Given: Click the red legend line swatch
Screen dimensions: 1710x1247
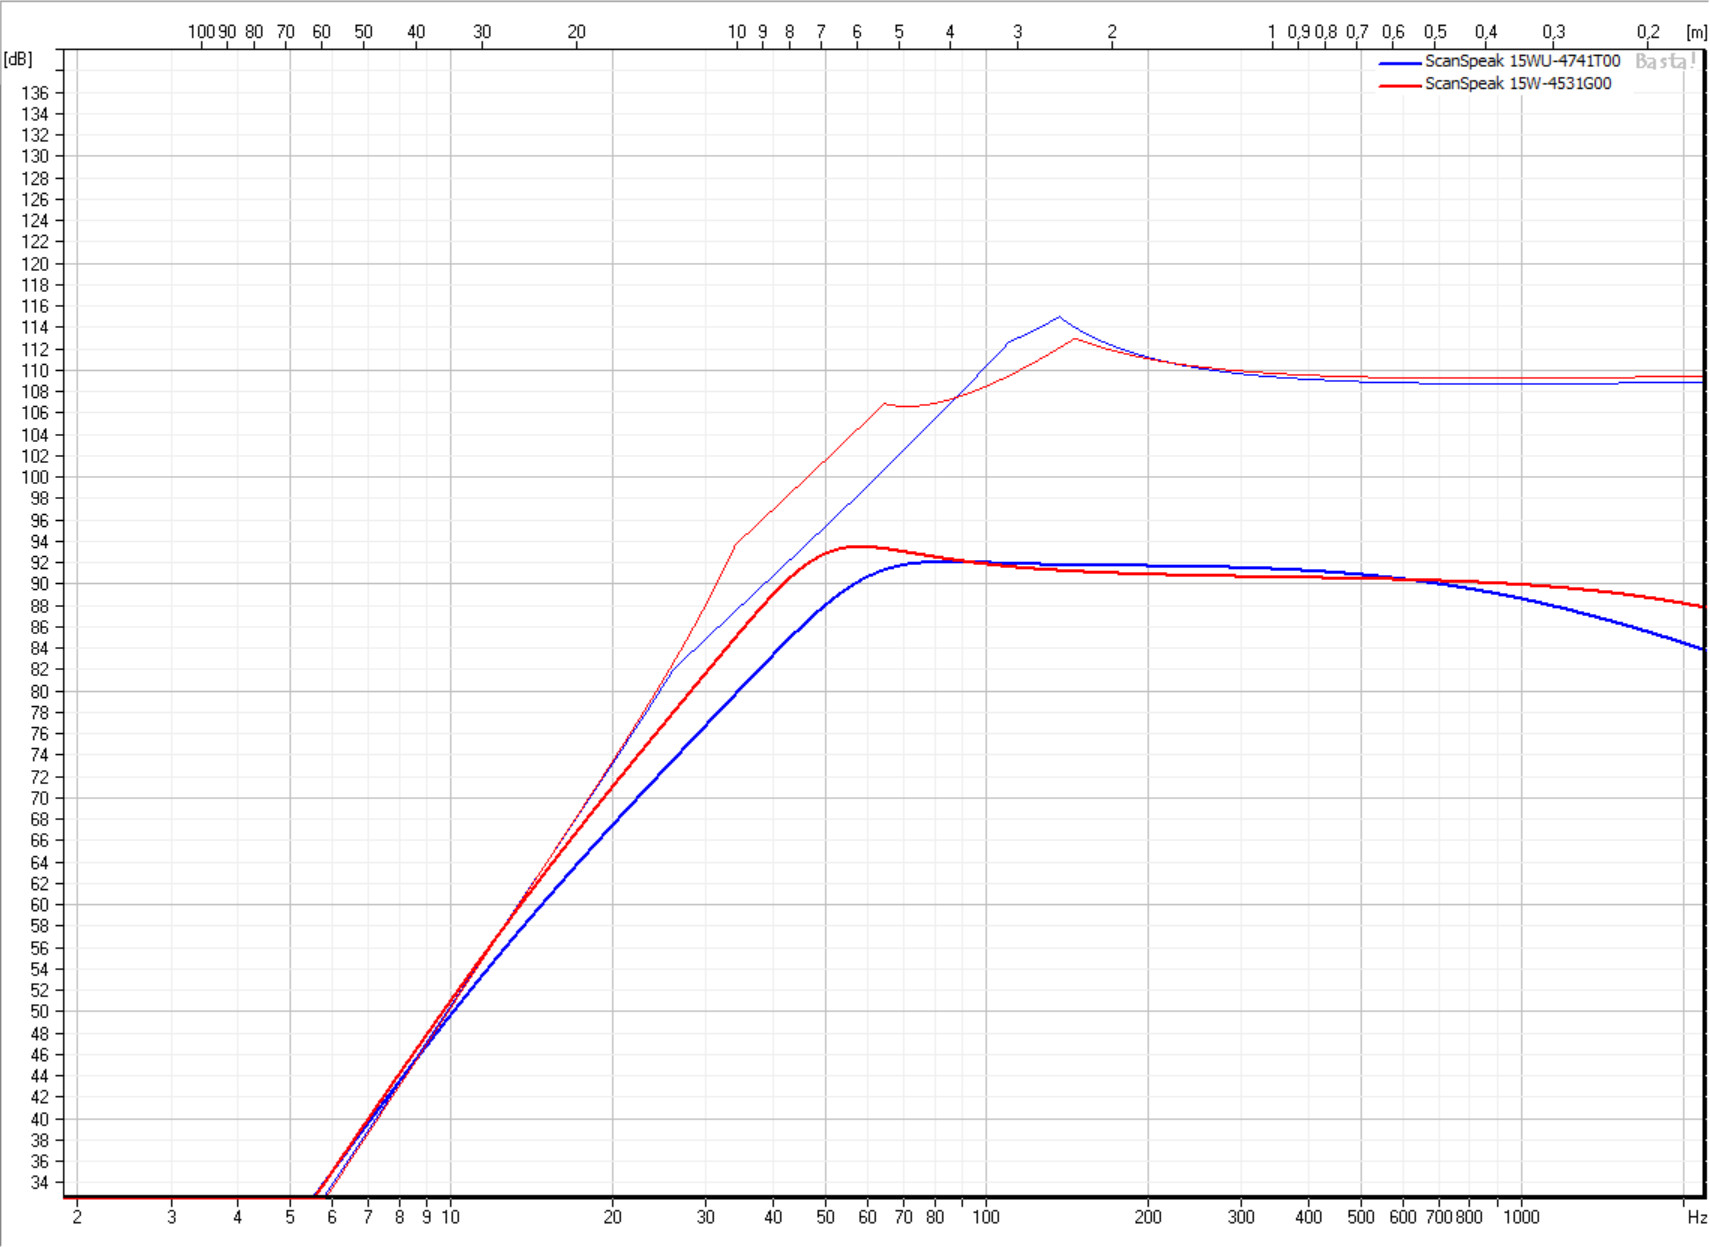Looking at the screenshot, I should tap(1399, 86).
